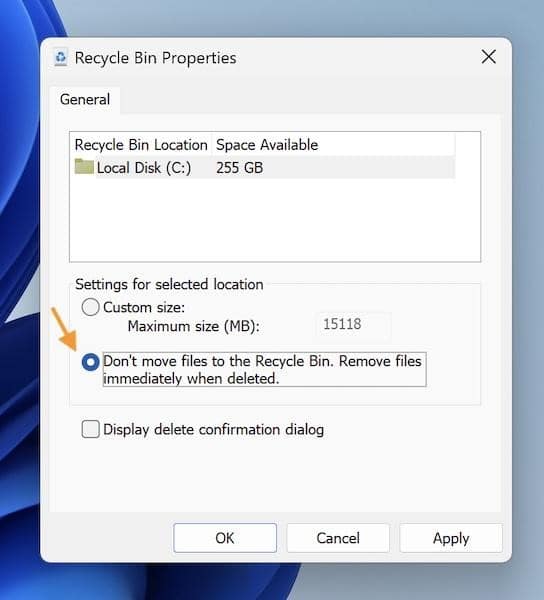Open the General tab
Viewport: 544px width, 600px height.
85,99
